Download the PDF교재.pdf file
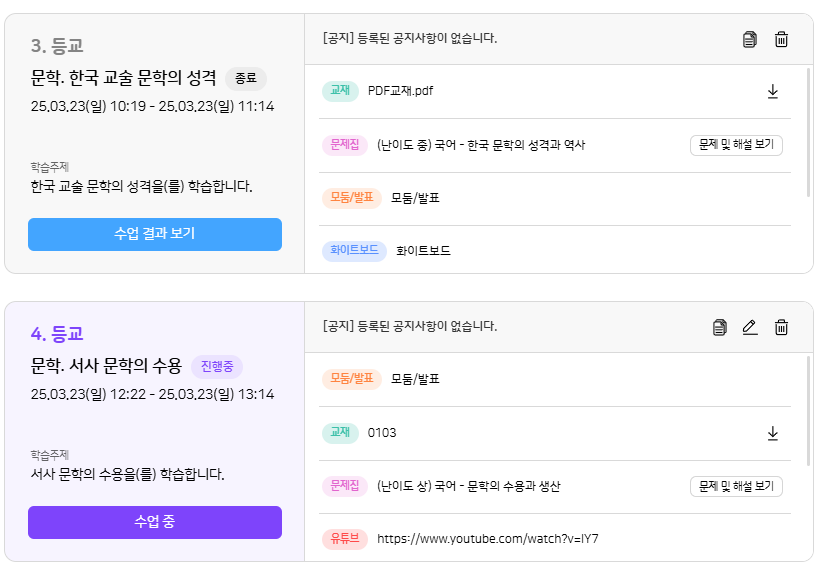This screenshot has height=572, width=831. 772,91
